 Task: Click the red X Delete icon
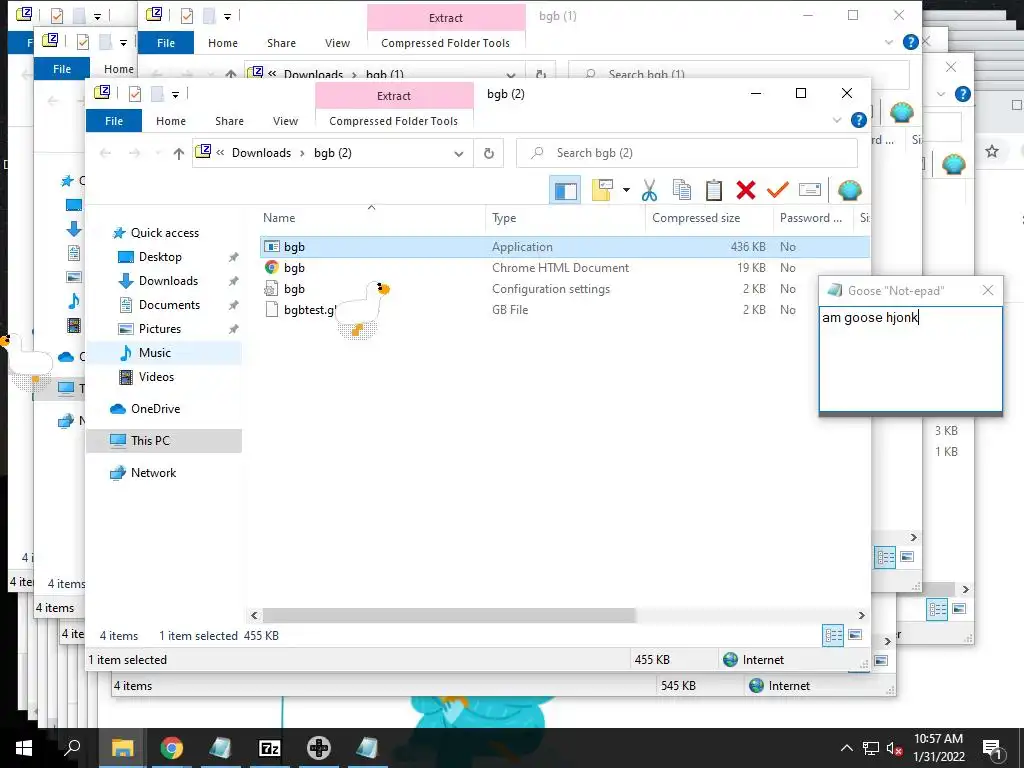point(746,190)
